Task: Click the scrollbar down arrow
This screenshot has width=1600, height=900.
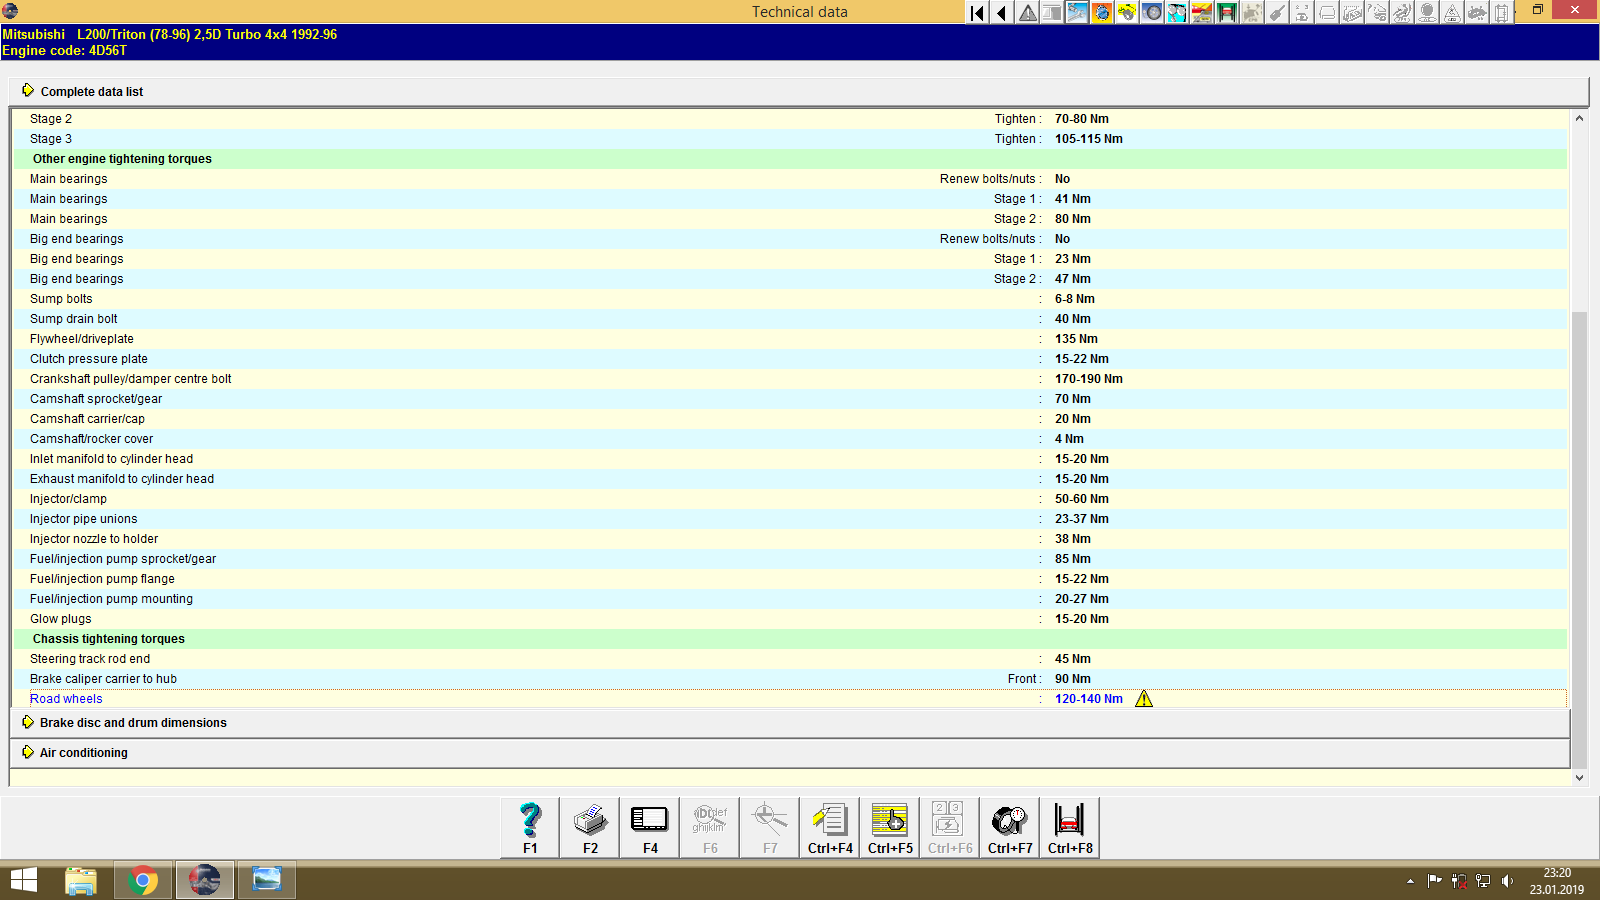Action: [1580, 777]
